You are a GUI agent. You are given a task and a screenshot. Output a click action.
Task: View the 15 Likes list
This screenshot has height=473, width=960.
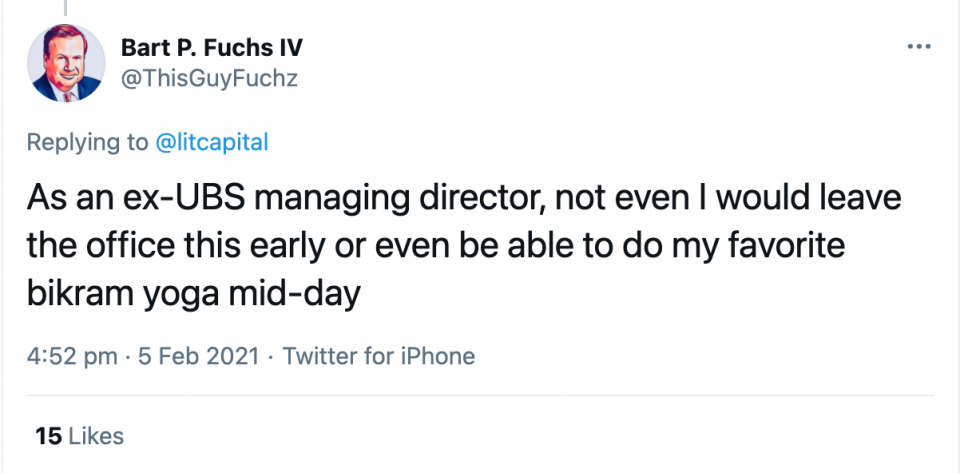point(79,436)
